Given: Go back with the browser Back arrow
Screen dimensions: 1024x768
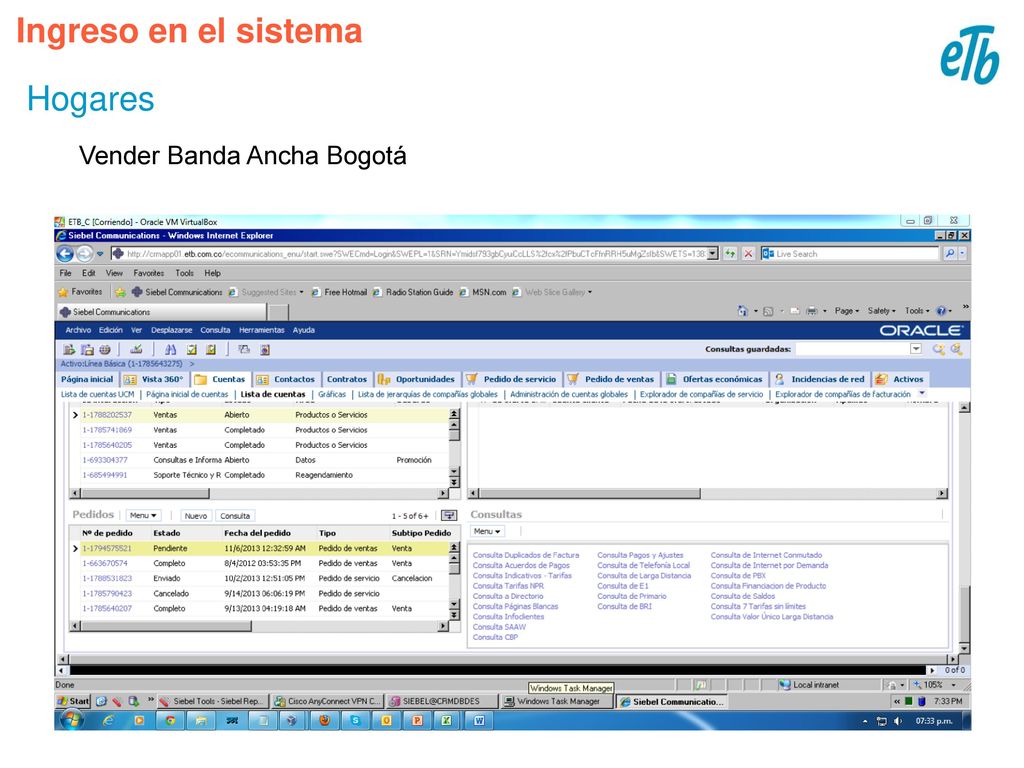Looking at the screenshot, I should tap(65, 254).
